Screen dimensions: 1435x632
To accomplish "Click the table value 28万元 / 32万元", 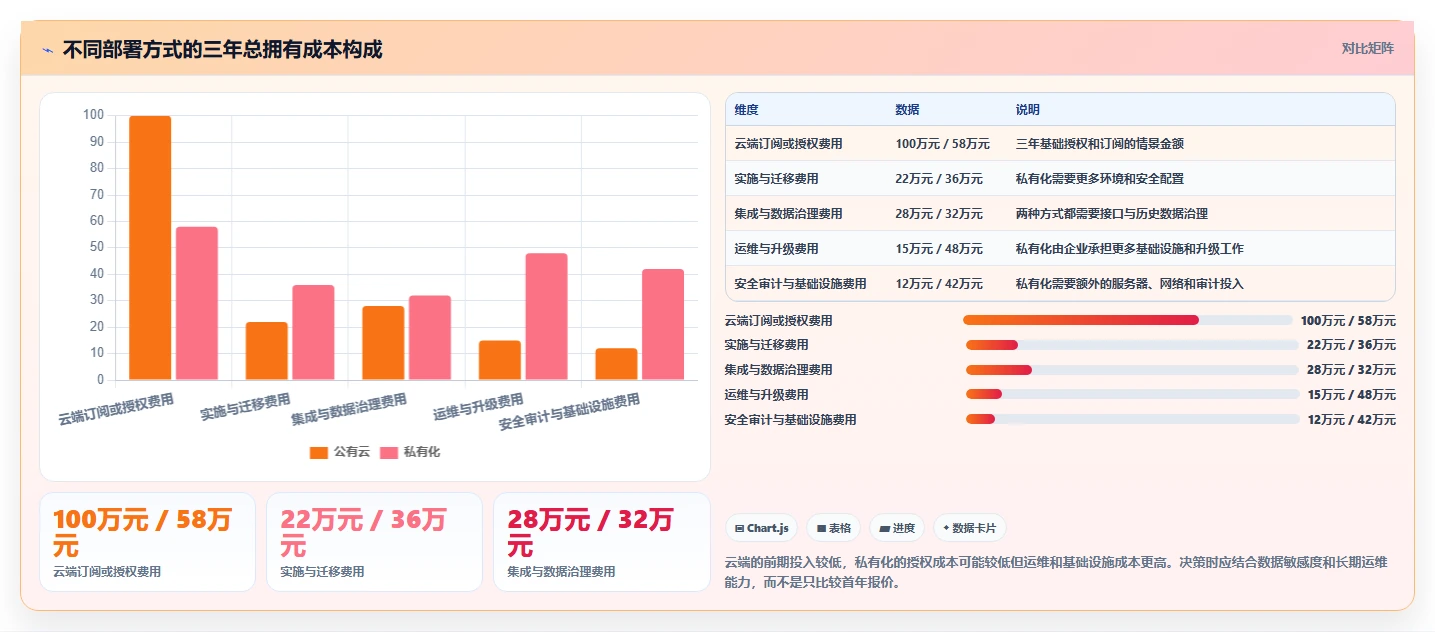I will [x=939, y=214].
